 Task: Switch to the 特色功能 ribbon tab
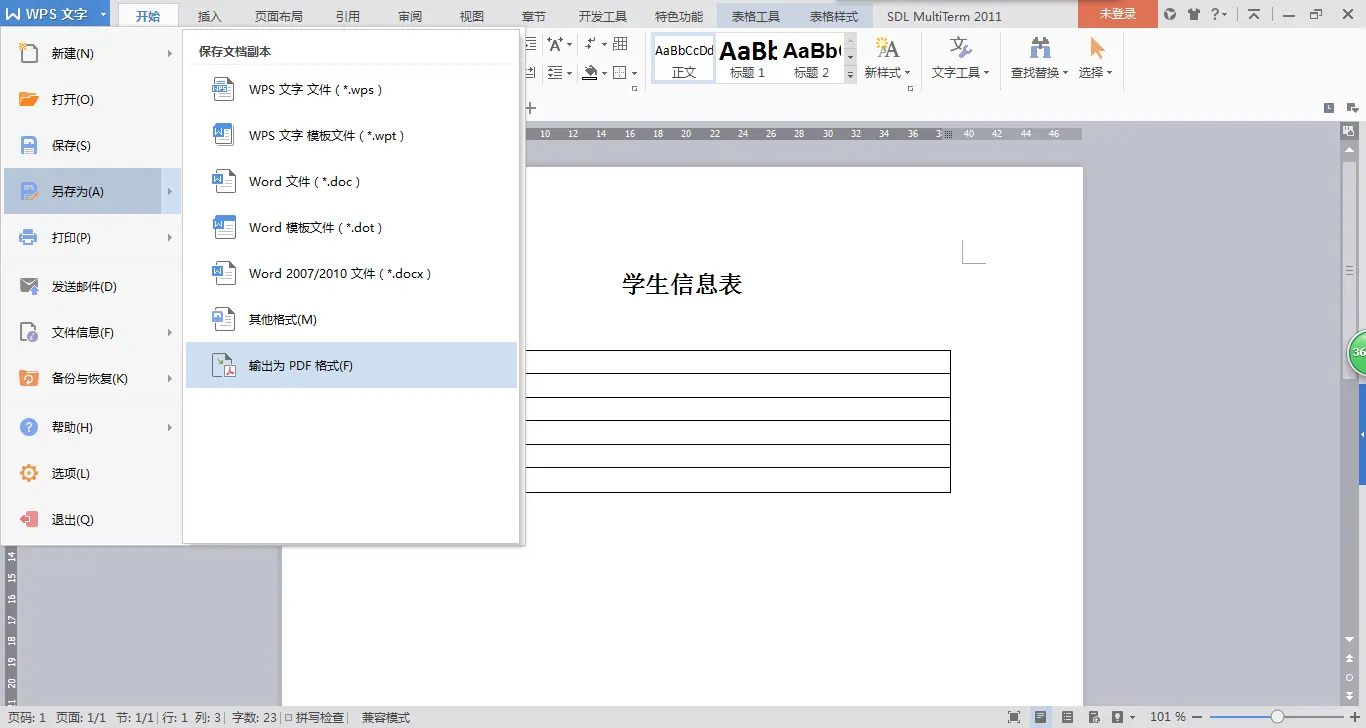pyautogui.click(x=679, y=16)
